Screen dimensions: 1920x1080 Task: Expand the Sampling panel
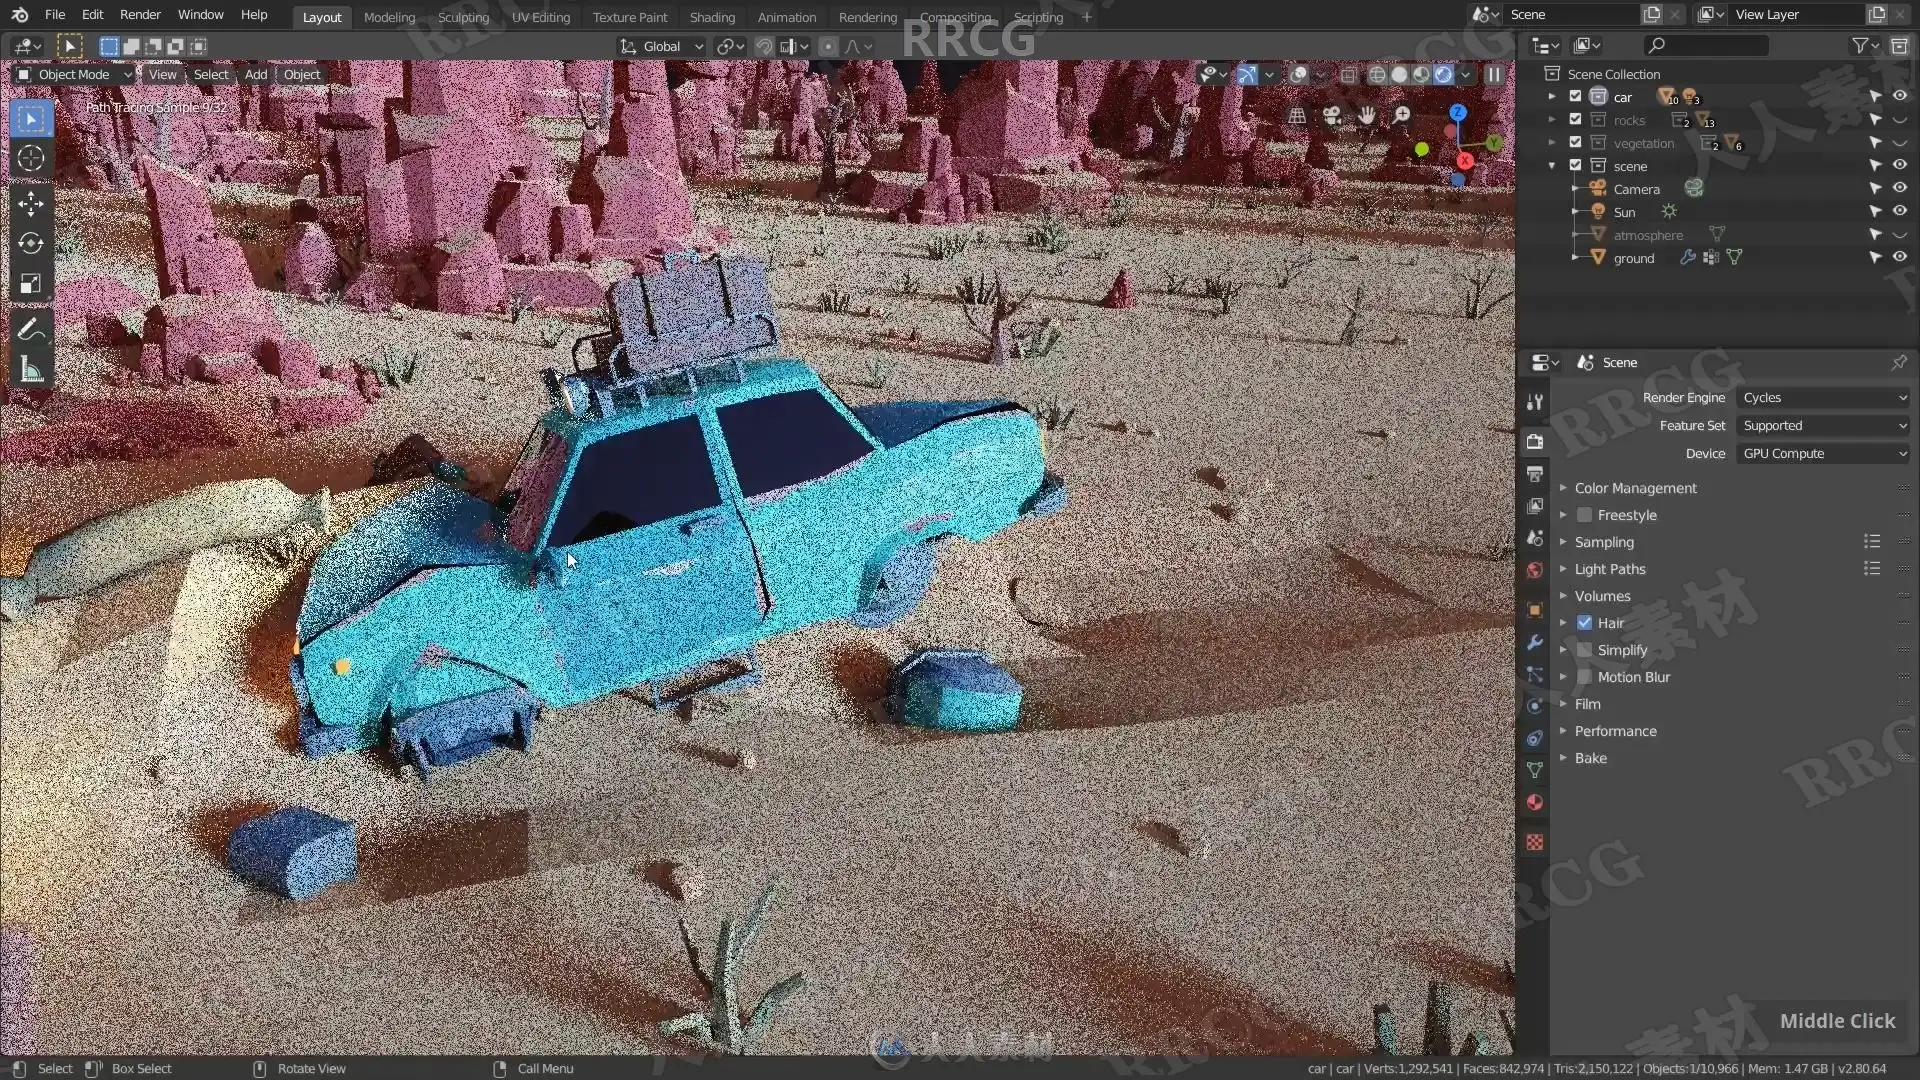click(1604, 542)
